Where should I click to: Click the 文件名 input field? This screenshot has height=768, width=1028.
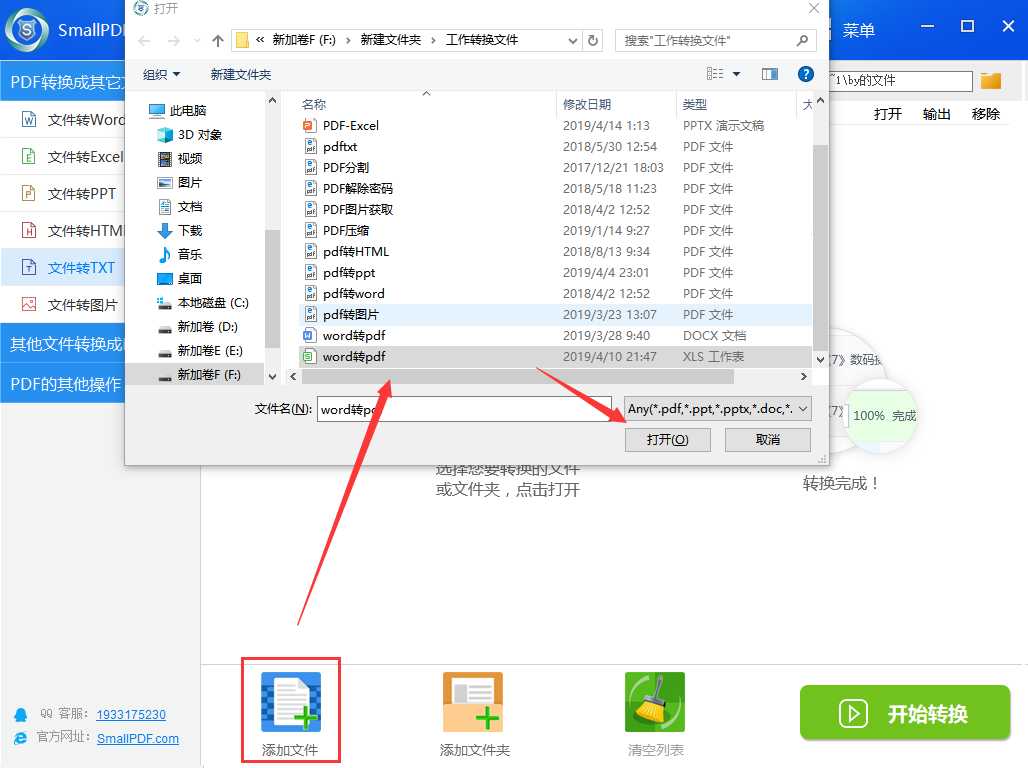point(464,409)
